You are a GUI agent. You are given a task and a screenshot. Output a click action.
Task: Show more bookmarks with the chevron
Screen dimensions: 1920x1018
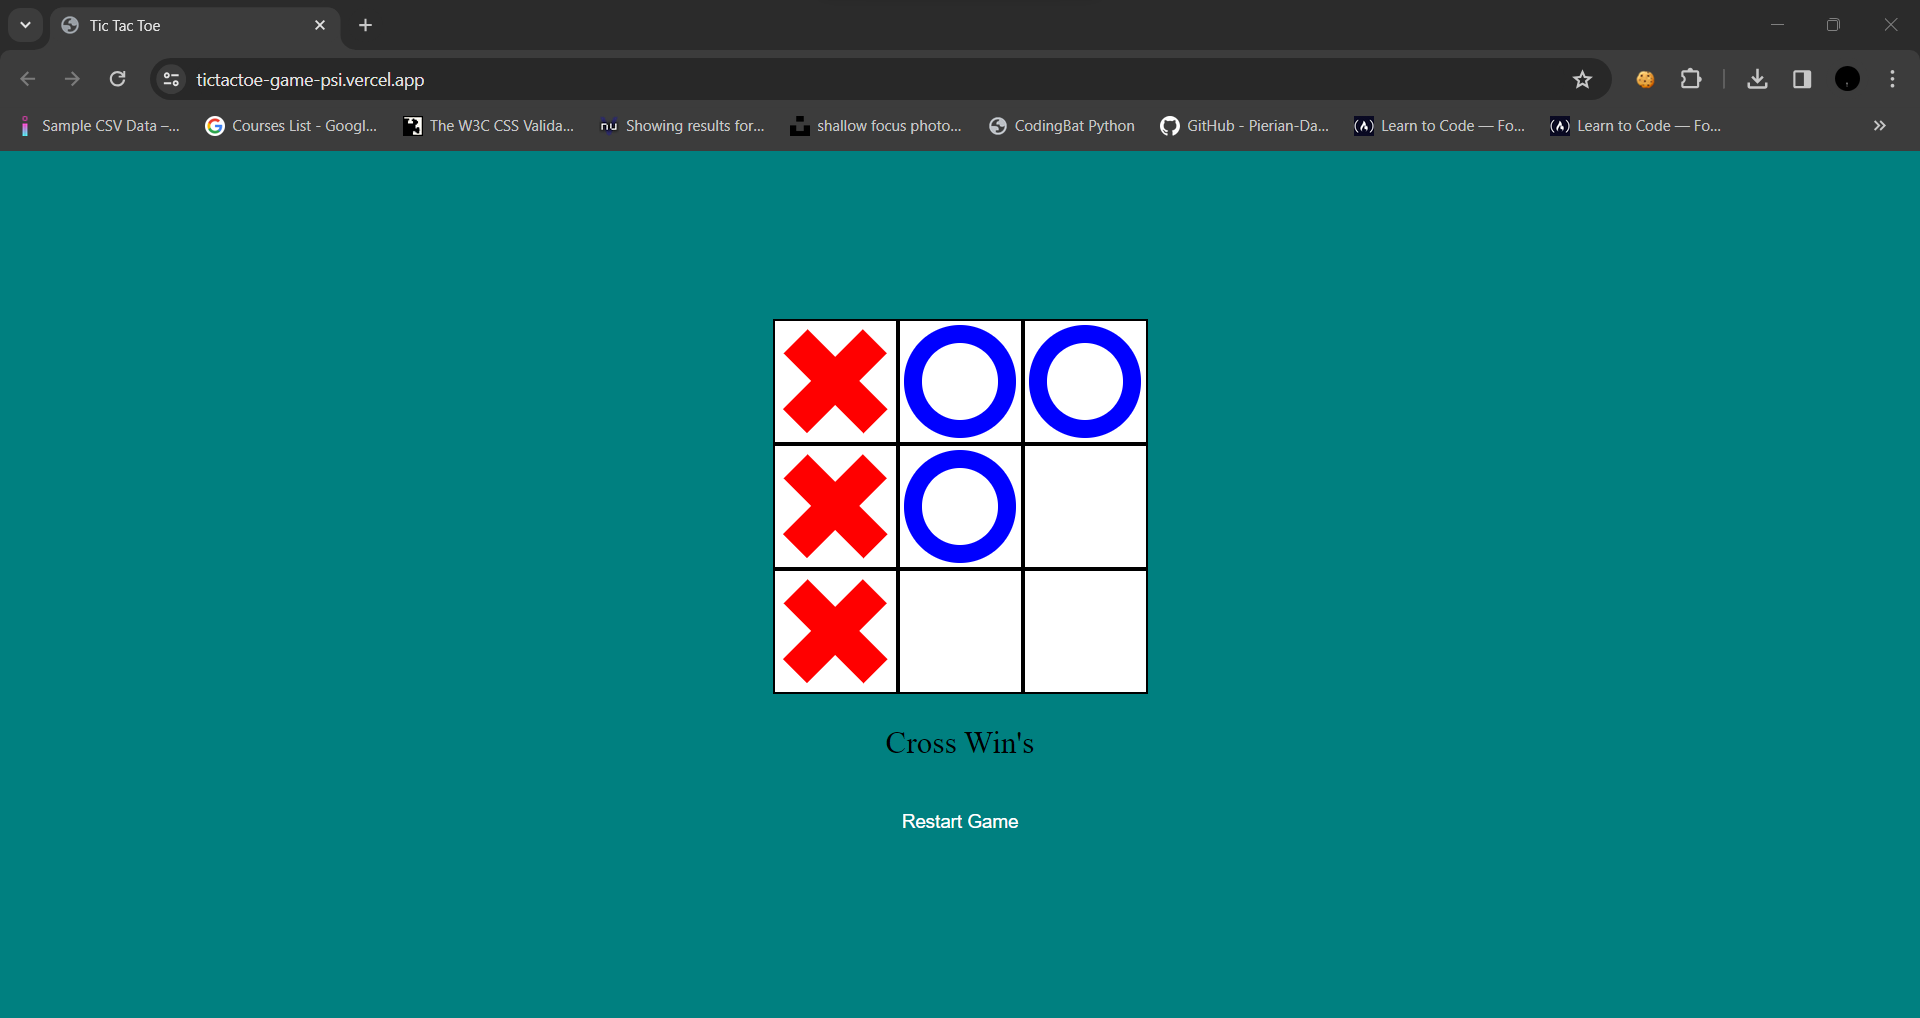(x=1879, y=126)
